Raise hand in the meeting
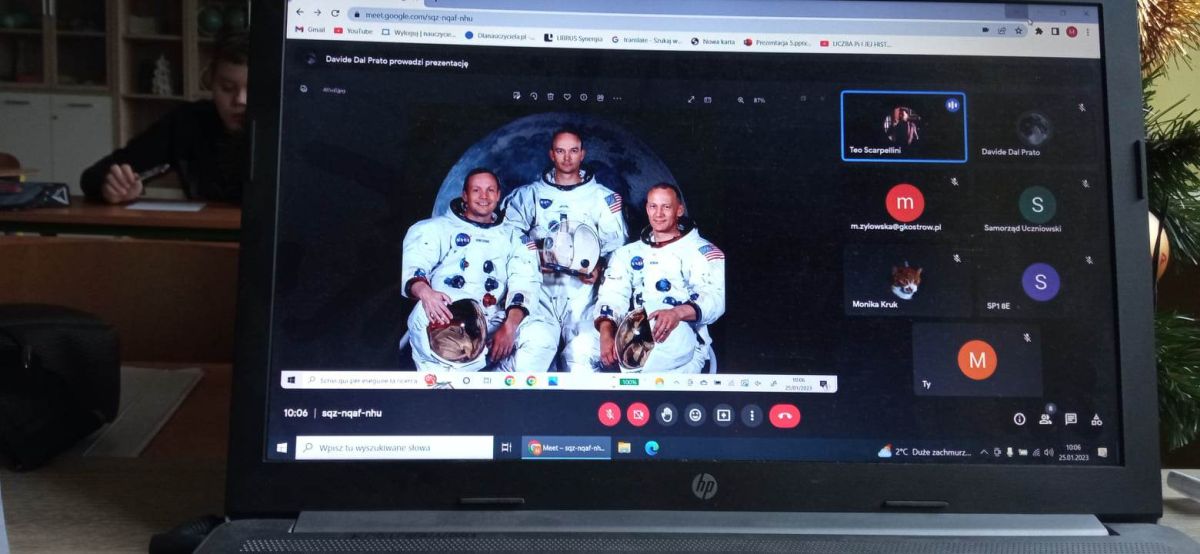This screenshot has height=554, width=1200. point(667,415)
